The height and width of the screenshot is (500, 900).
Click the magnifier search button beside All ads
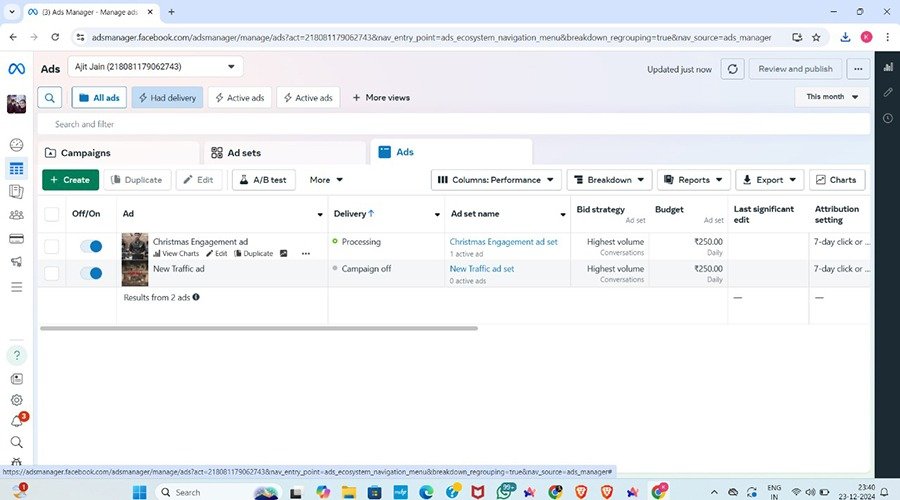pos(50,98)
